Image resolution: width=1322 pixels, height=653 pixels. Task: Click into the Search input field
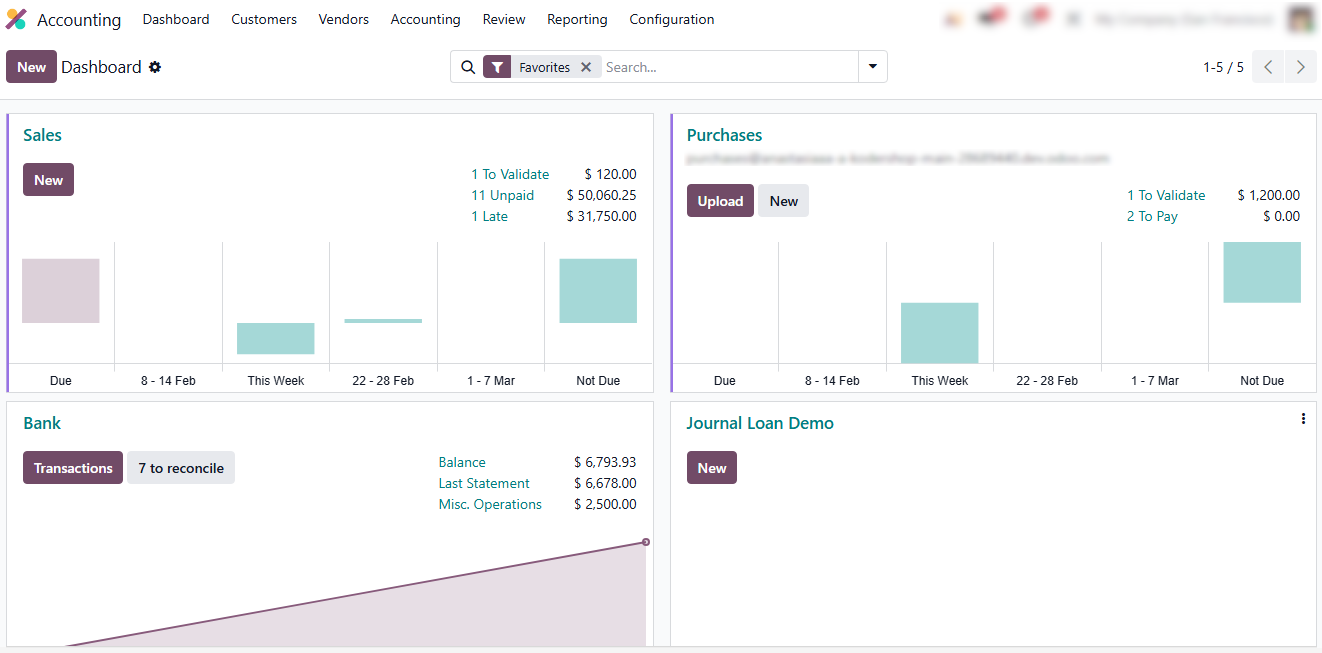click(728, 67)
